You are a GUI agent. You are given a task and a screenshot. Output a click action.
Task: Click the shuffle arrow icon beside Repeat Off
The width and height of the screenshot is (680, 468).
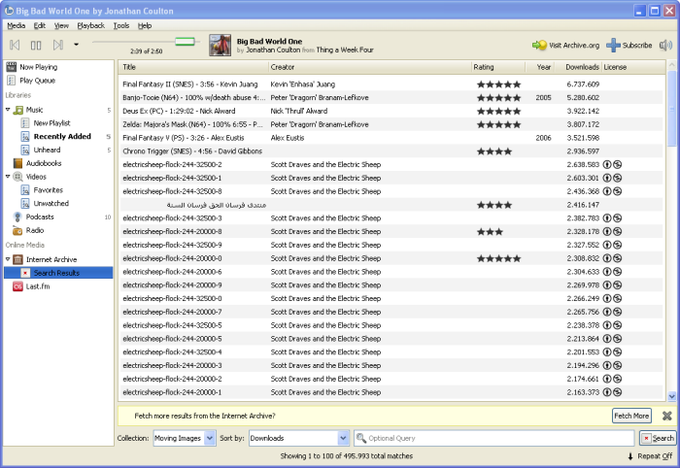(x=630, y=456)
